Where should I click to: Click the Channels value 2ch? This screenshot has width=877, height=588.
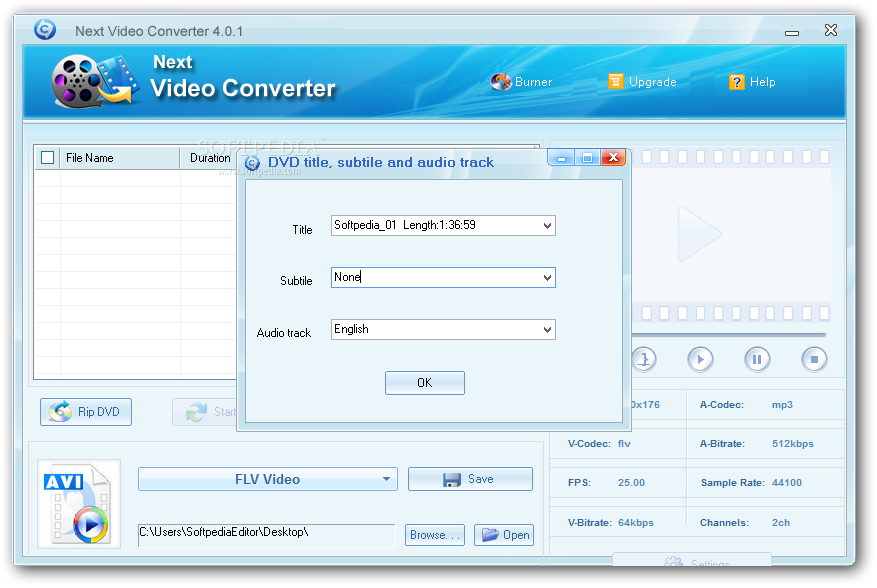(781, 523)
